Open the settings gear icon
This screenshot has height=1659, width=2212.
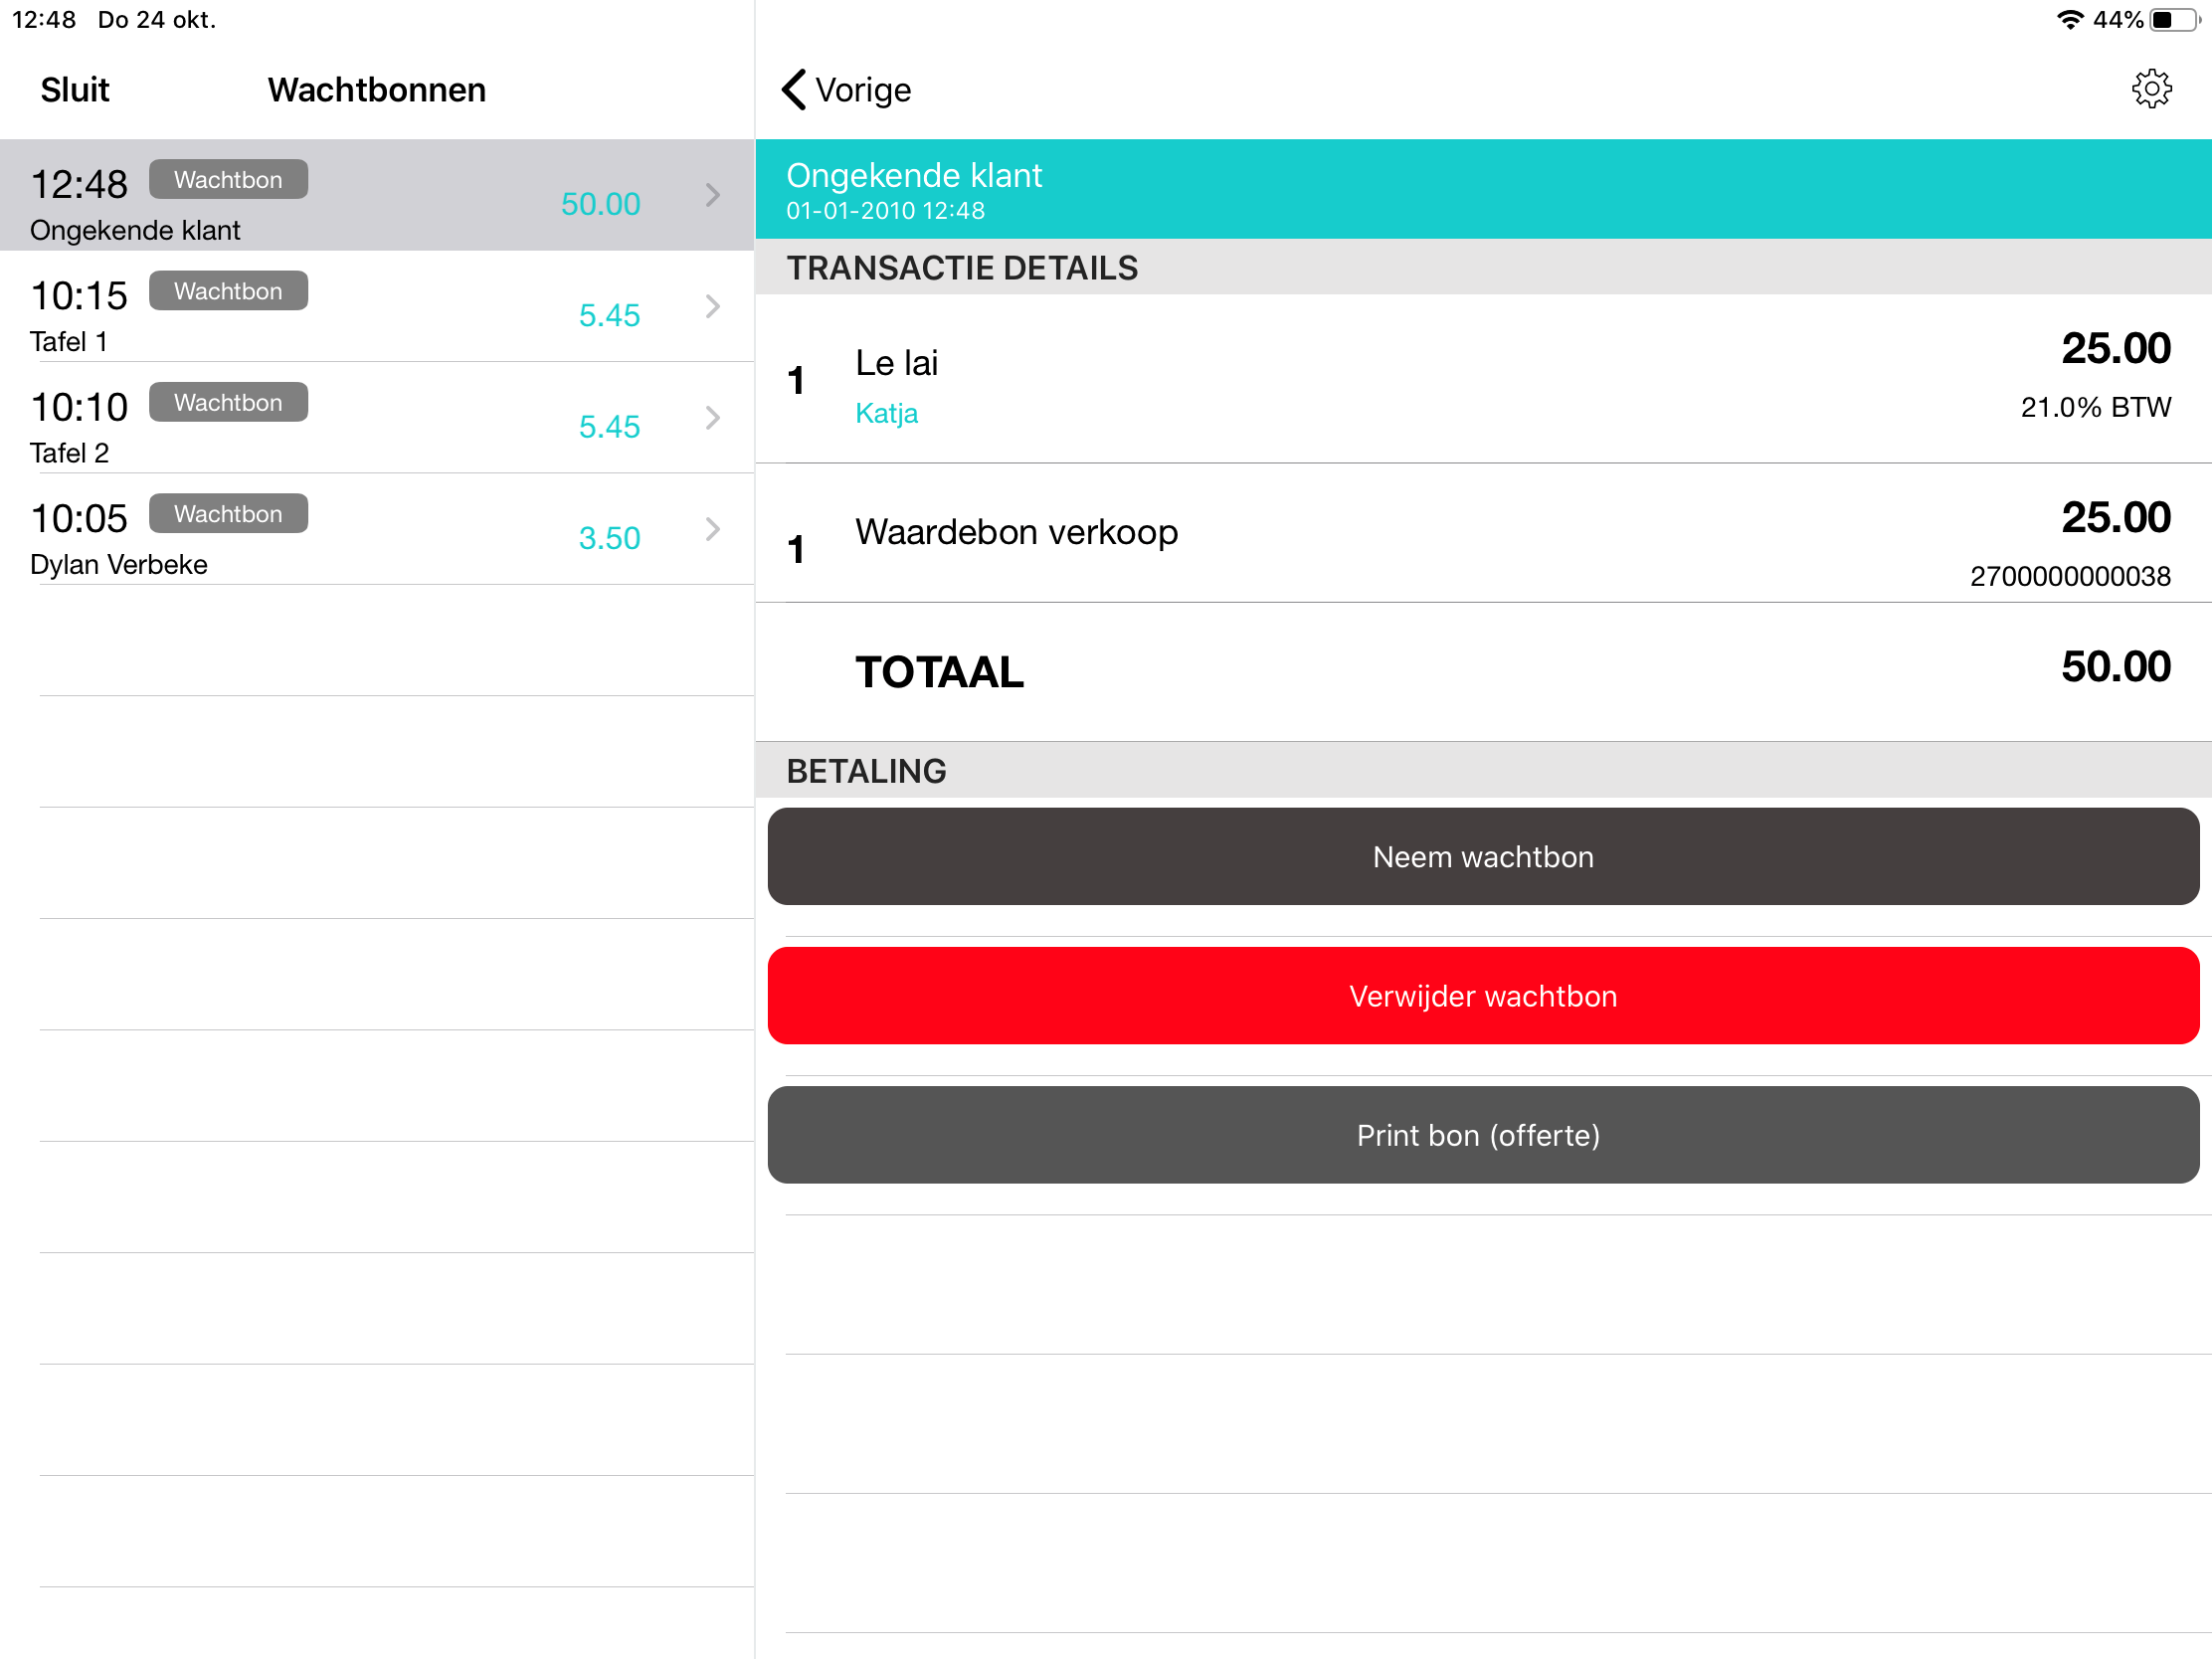tap(2150, 89)
